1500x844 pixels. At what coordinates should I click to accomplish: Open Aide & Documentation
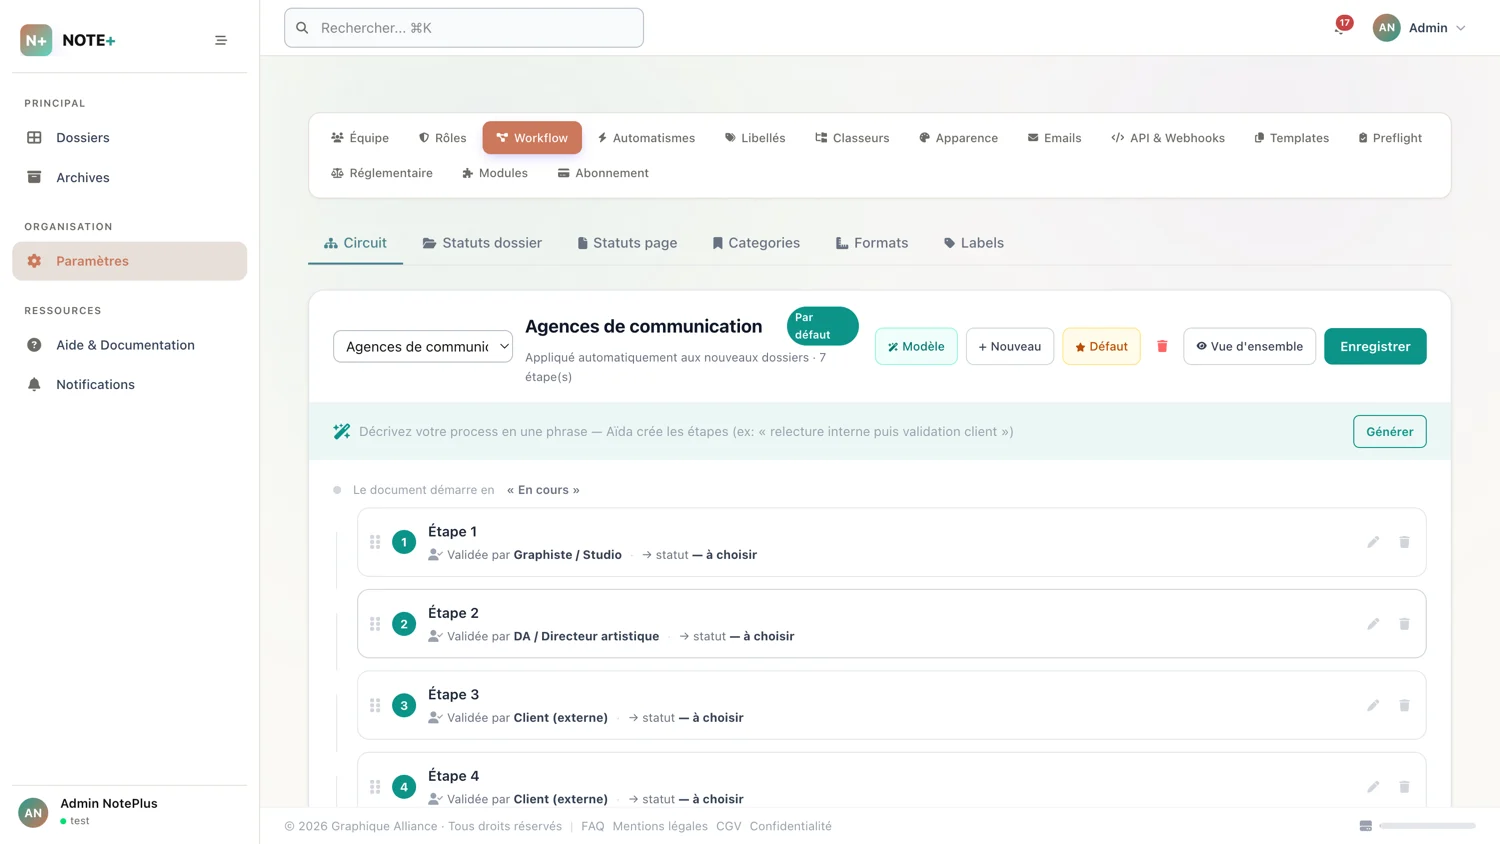tap(129, 345)
